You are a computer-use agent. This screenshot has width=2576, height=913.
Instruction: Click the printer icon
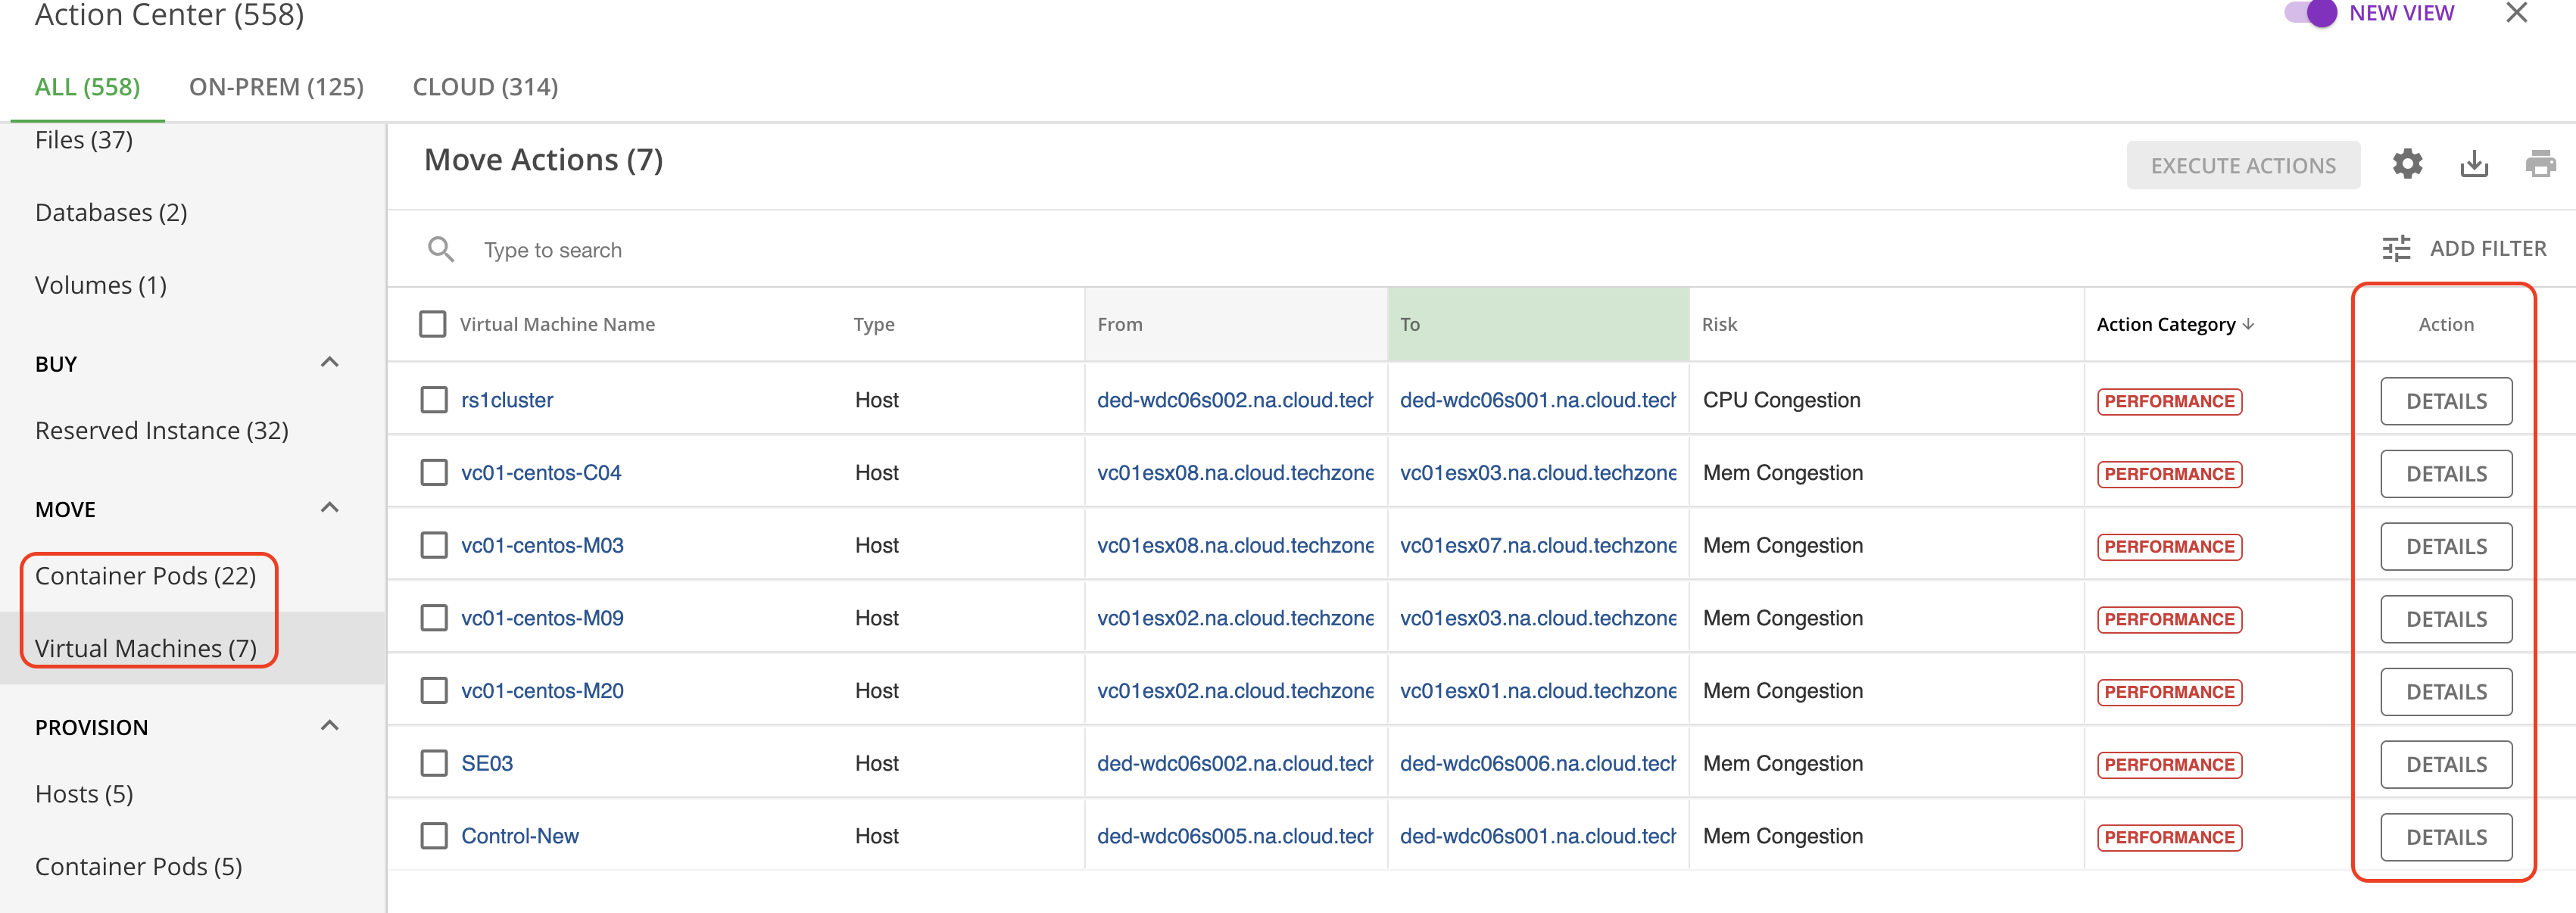(x=2540, y=164)
